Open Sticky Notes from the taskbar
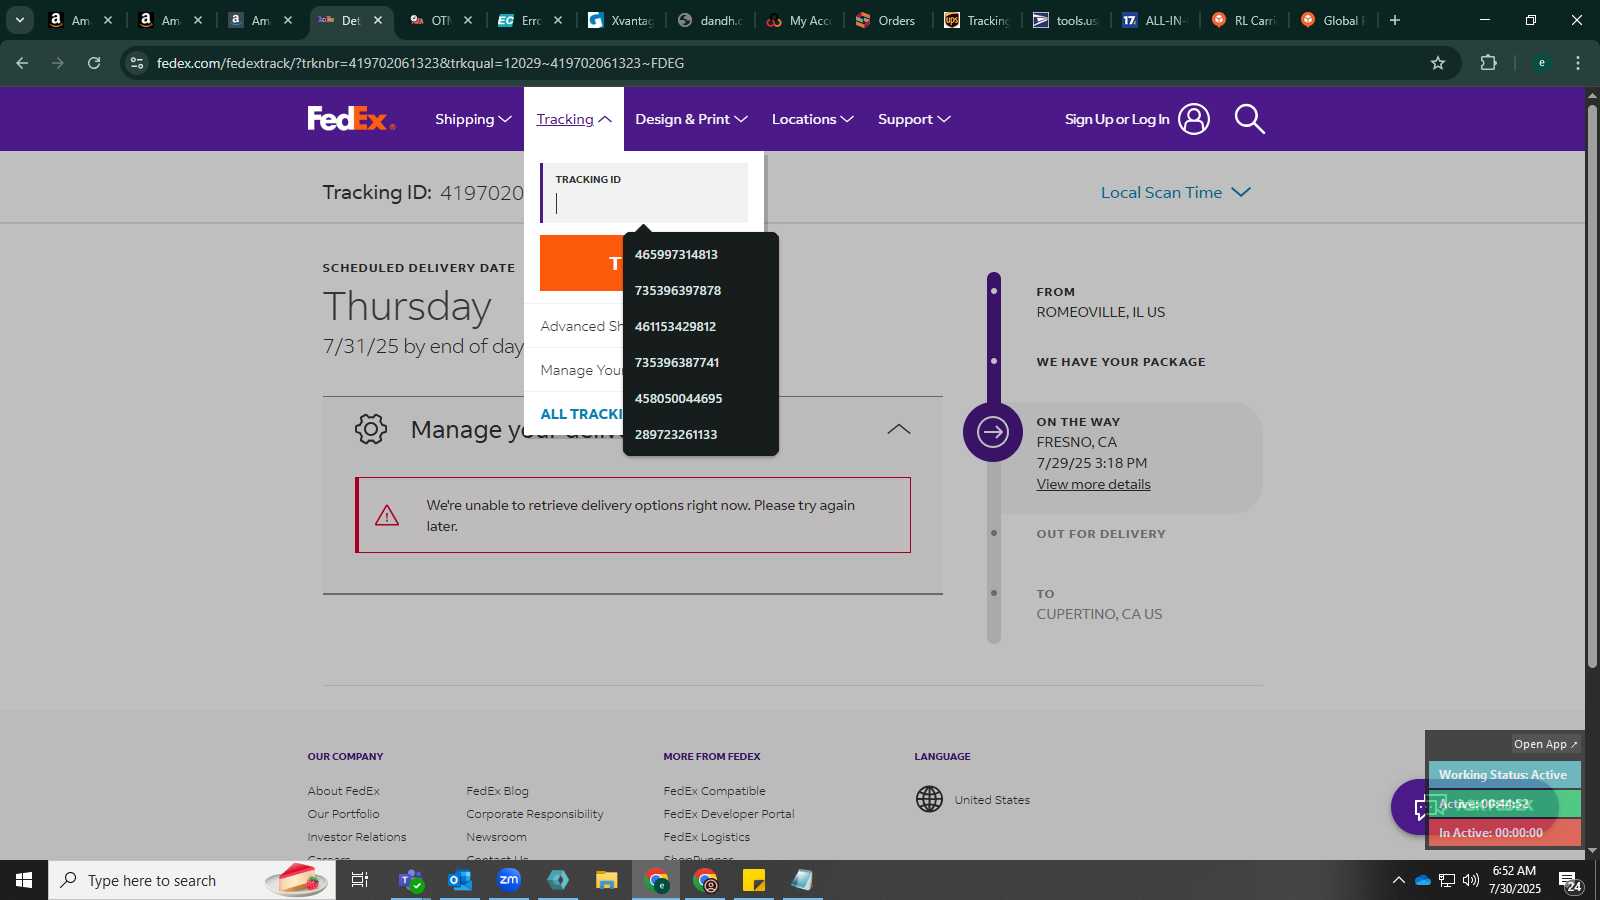 click(754, 880)
